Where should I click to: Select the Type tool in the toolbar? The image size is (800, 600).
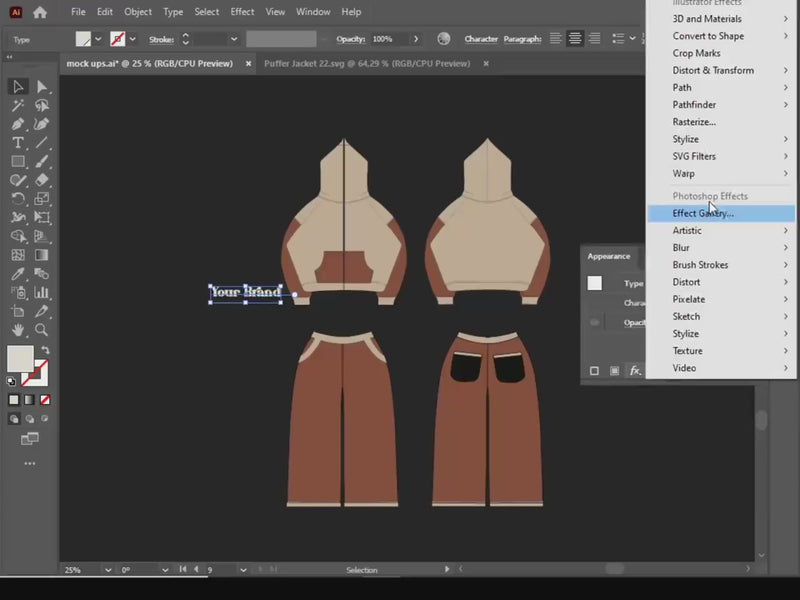pyautogui.click(x=18, y=143)
